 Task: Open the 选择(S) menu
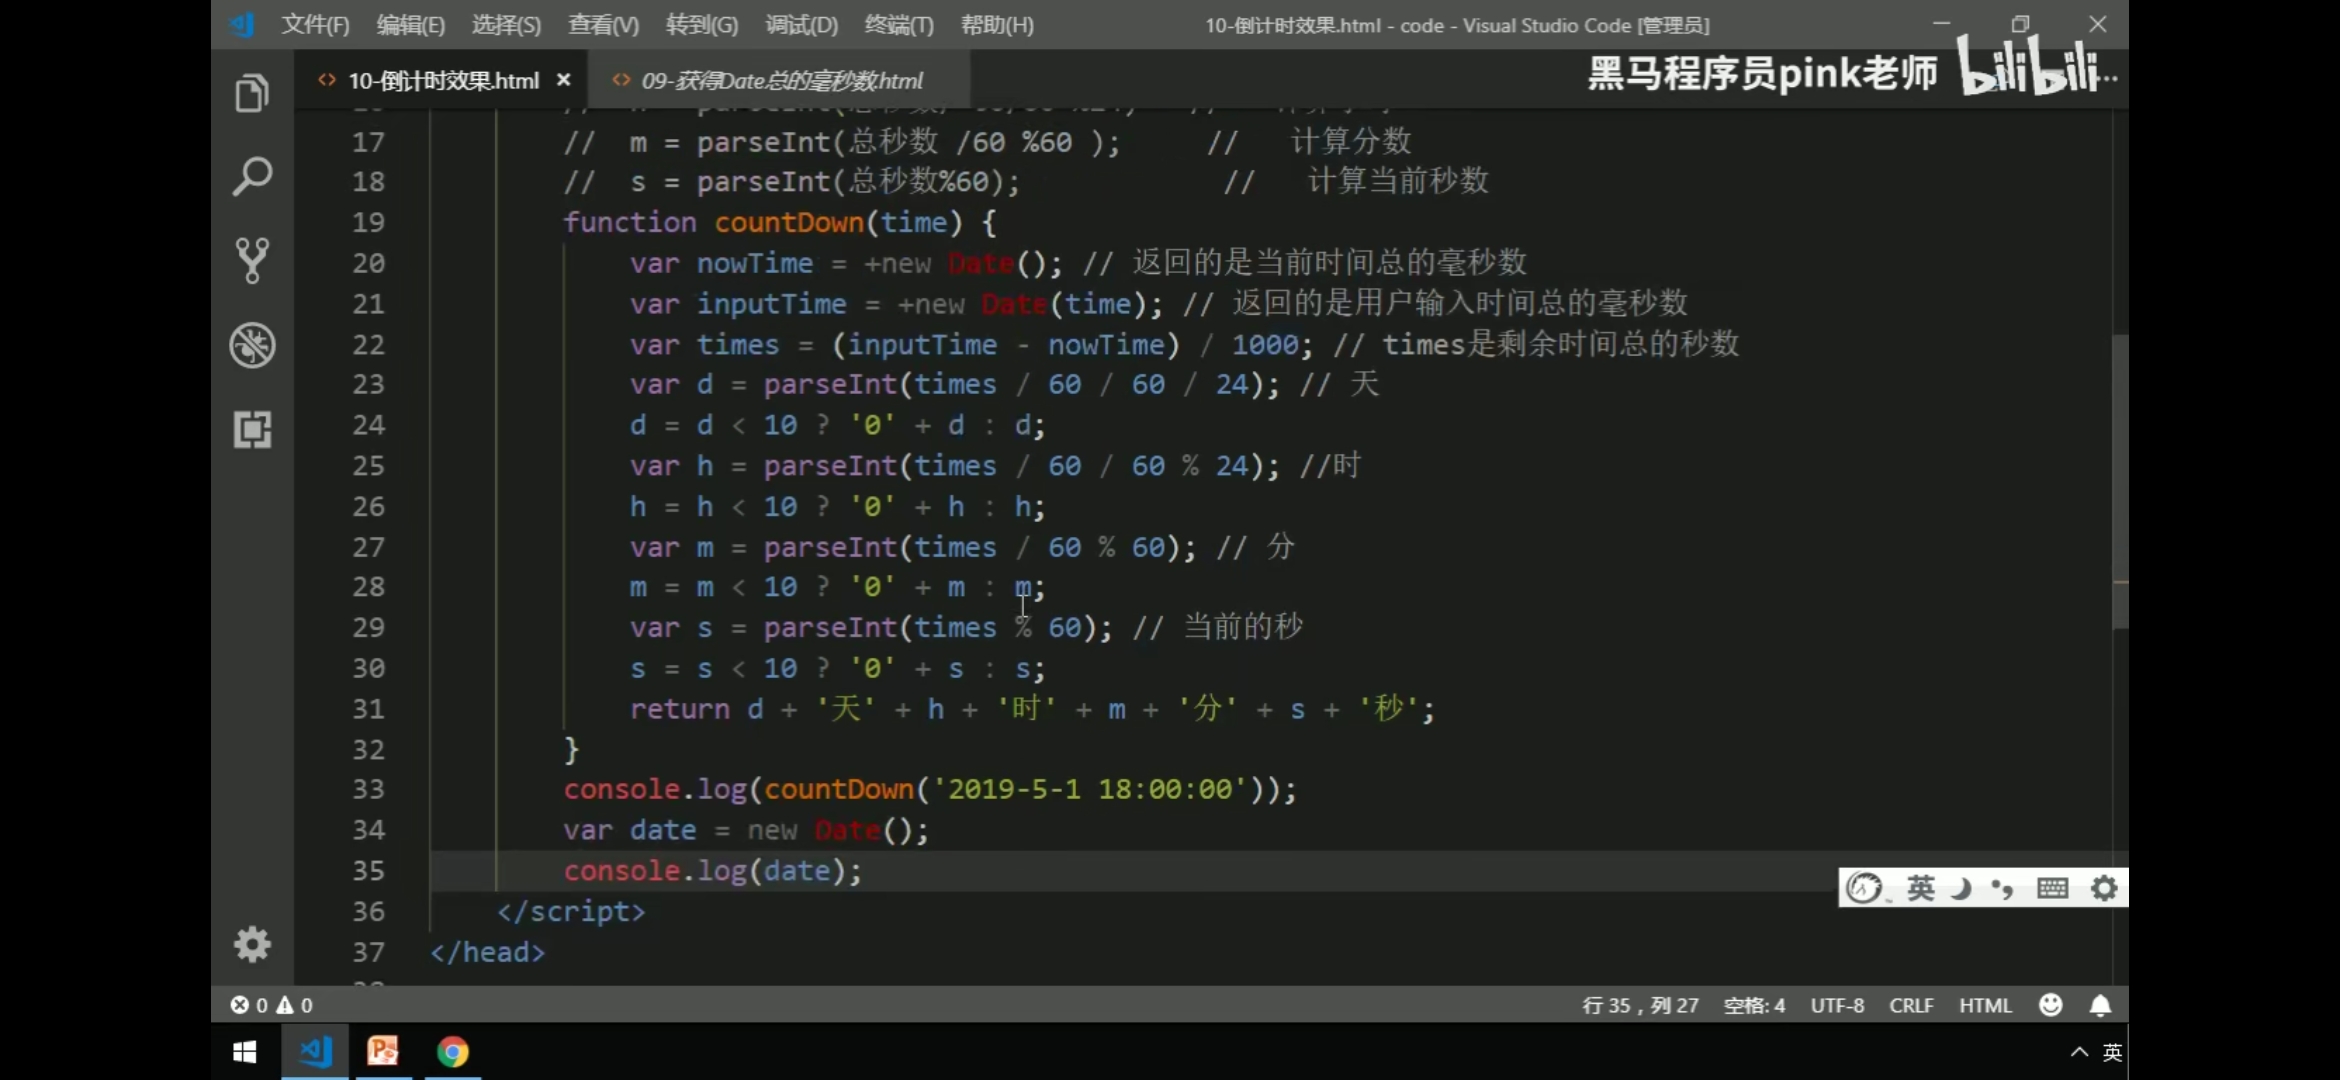[x=506, y=25]
